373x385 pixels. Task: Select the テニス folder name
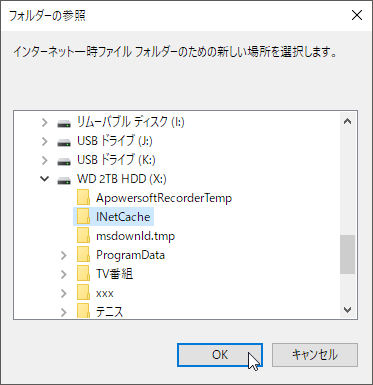pos(110,312)
